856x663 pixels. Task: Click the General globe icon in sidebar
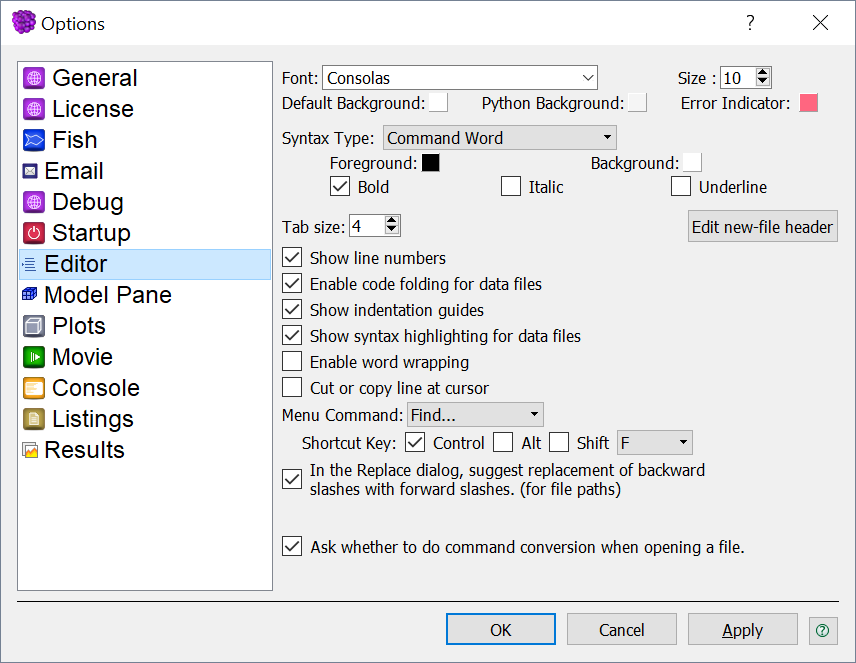click(x=34, y=78)
